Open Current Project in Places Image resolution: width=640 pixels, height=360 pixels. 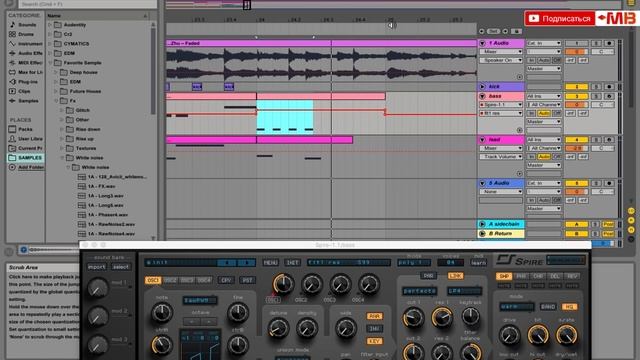(25, 148)
